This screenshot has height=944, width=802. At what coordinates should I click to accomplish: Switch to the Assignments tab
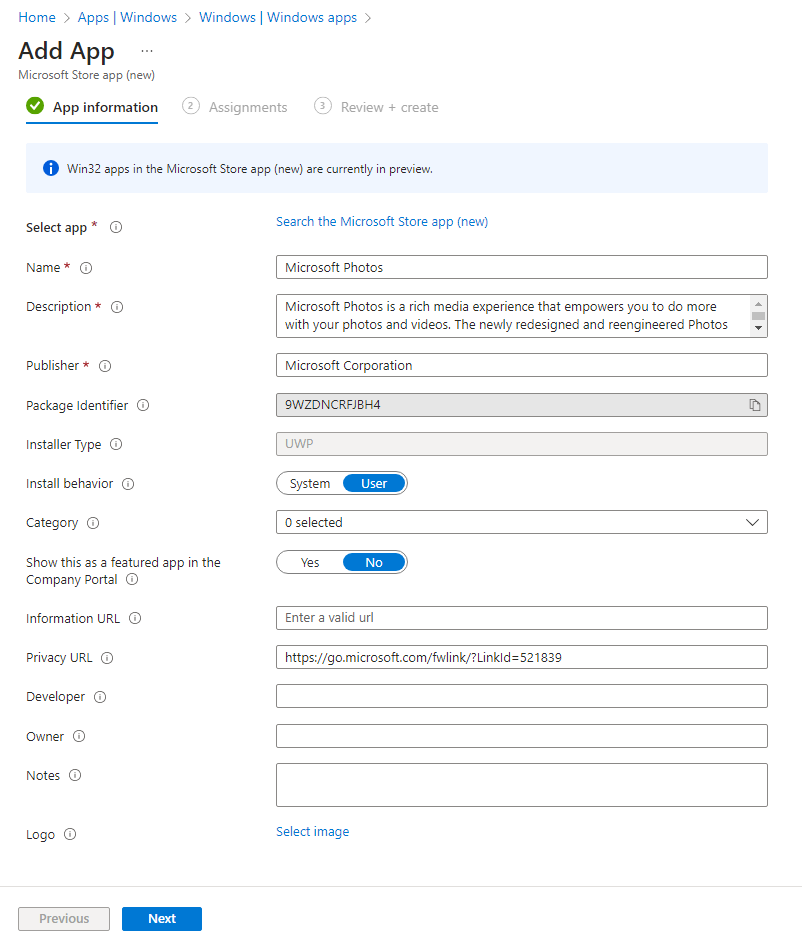[x=247, y=107]
